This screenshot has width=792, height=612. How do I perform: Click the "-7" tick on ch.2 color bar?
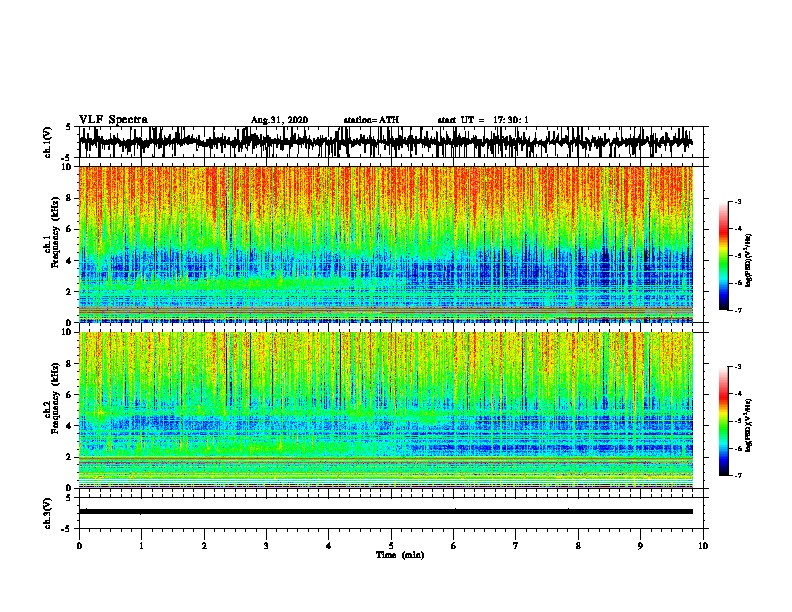738,476
